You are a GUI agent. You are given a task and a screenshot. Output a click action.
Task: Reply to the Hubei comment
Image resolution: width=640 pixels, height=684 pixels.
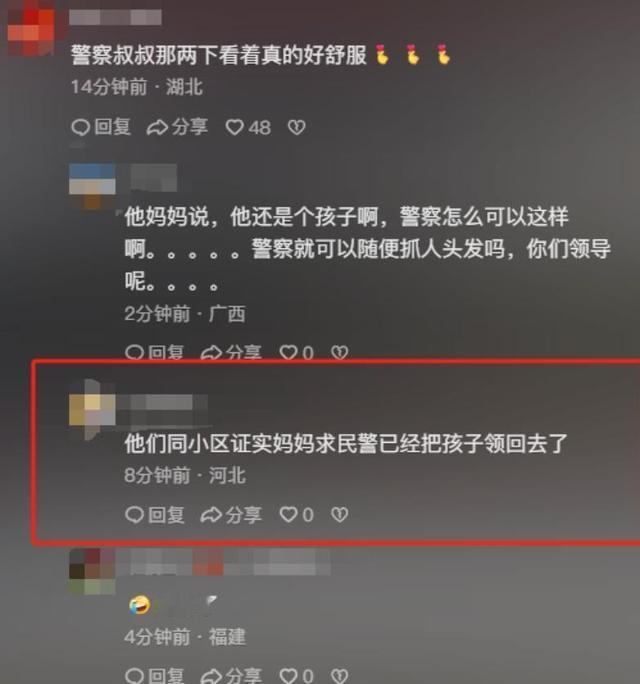101,127
